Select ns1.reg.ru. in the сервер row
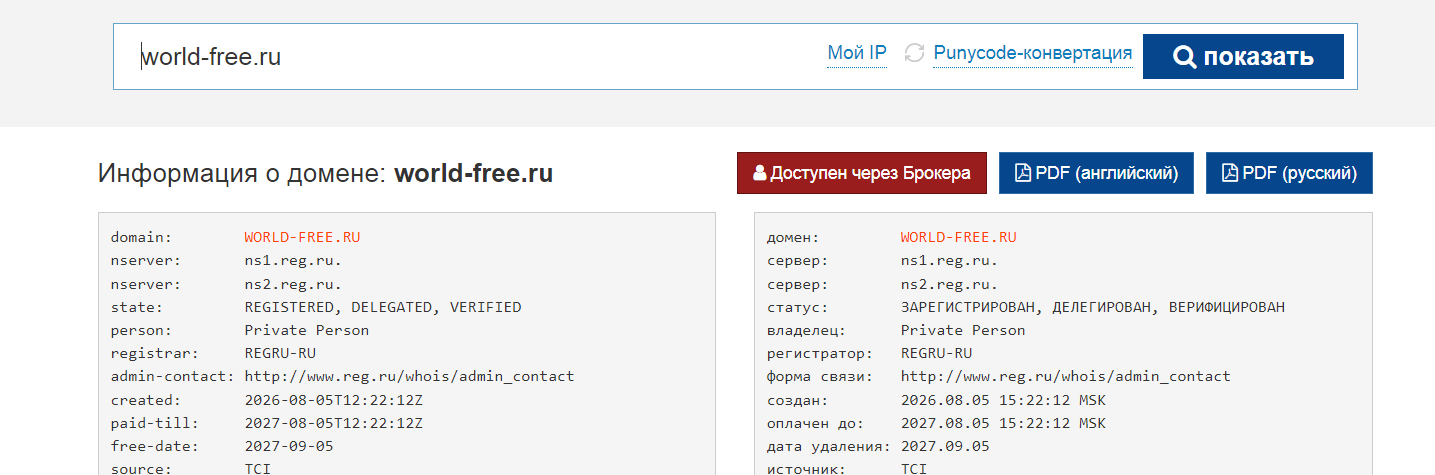This screenshot has height=475, width=1435. (x=949, y=261)
